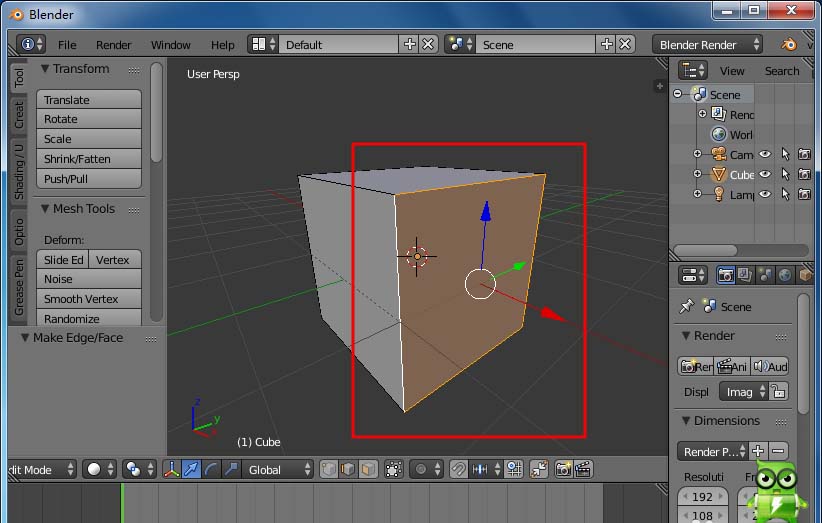Open the Global orientation dropdown
This screenshot has height=523, width=822.
point(279,469)
